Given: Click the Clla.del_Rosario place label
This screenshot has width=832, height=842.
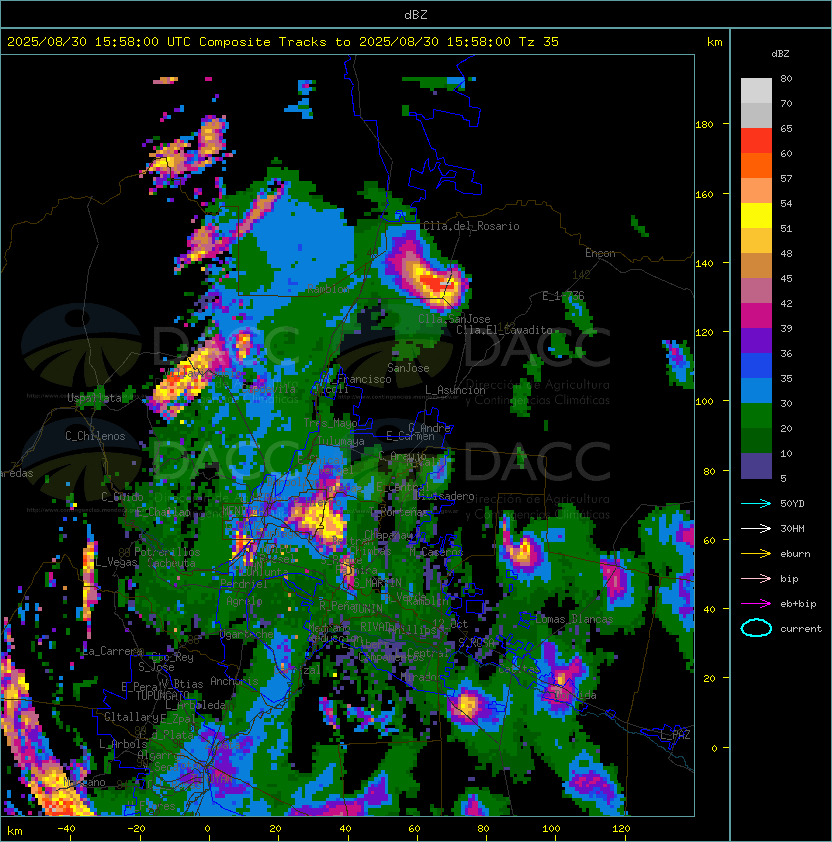Looking at the screenshot, I should click(471, 226).
